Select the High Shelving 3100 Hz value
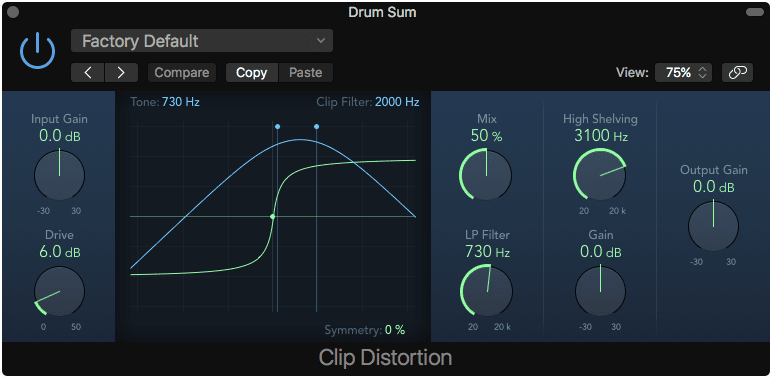 (601, 136)
